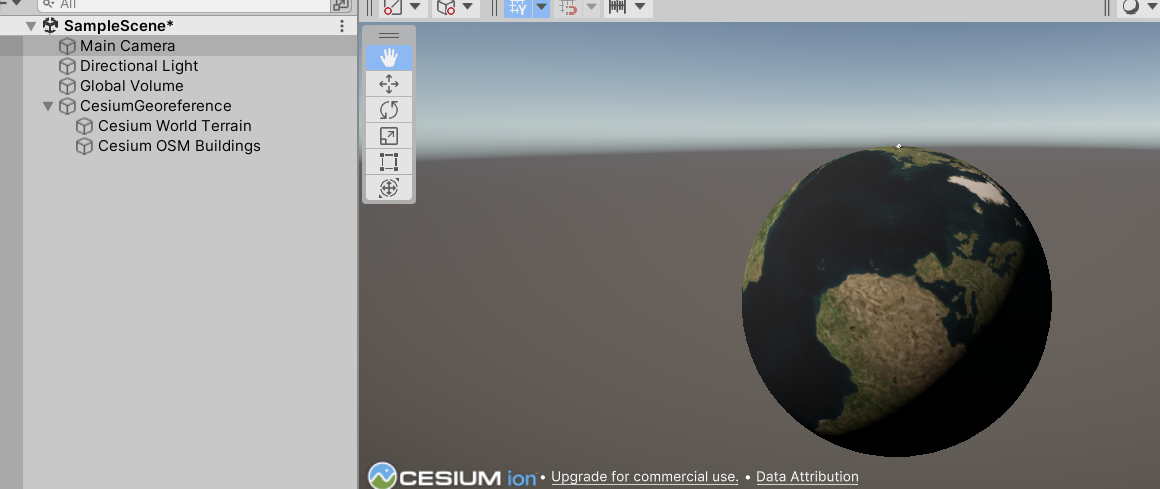Toggle grid visibility on Y axis
This screenshot has height=489, width=1160.
click(x=518, y=7)
